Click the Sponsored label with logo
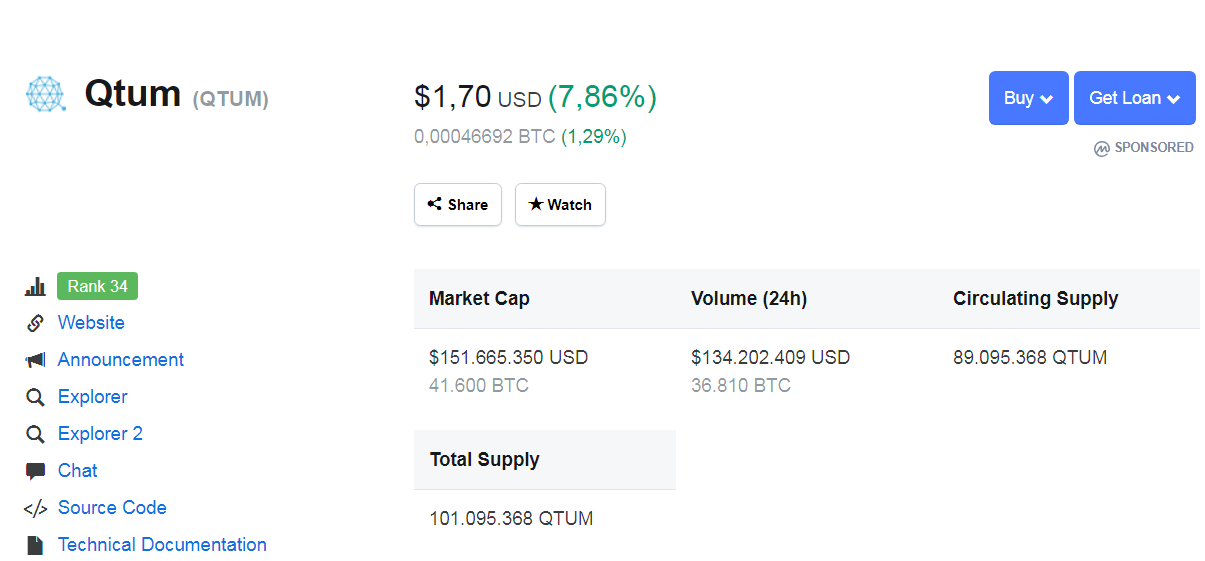 point(1144,148)
